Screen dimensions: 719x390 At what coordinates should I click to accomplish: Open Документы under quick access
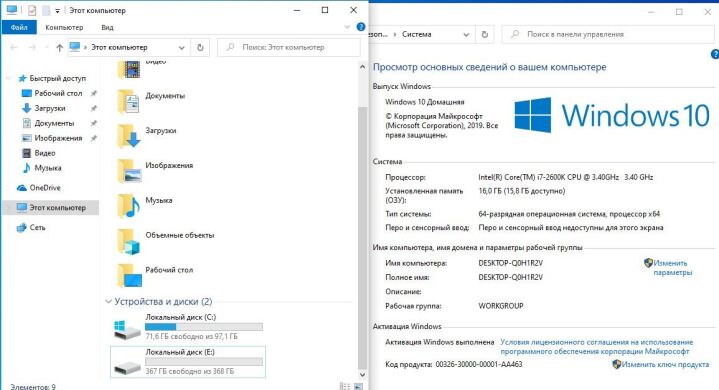(54, 123)
